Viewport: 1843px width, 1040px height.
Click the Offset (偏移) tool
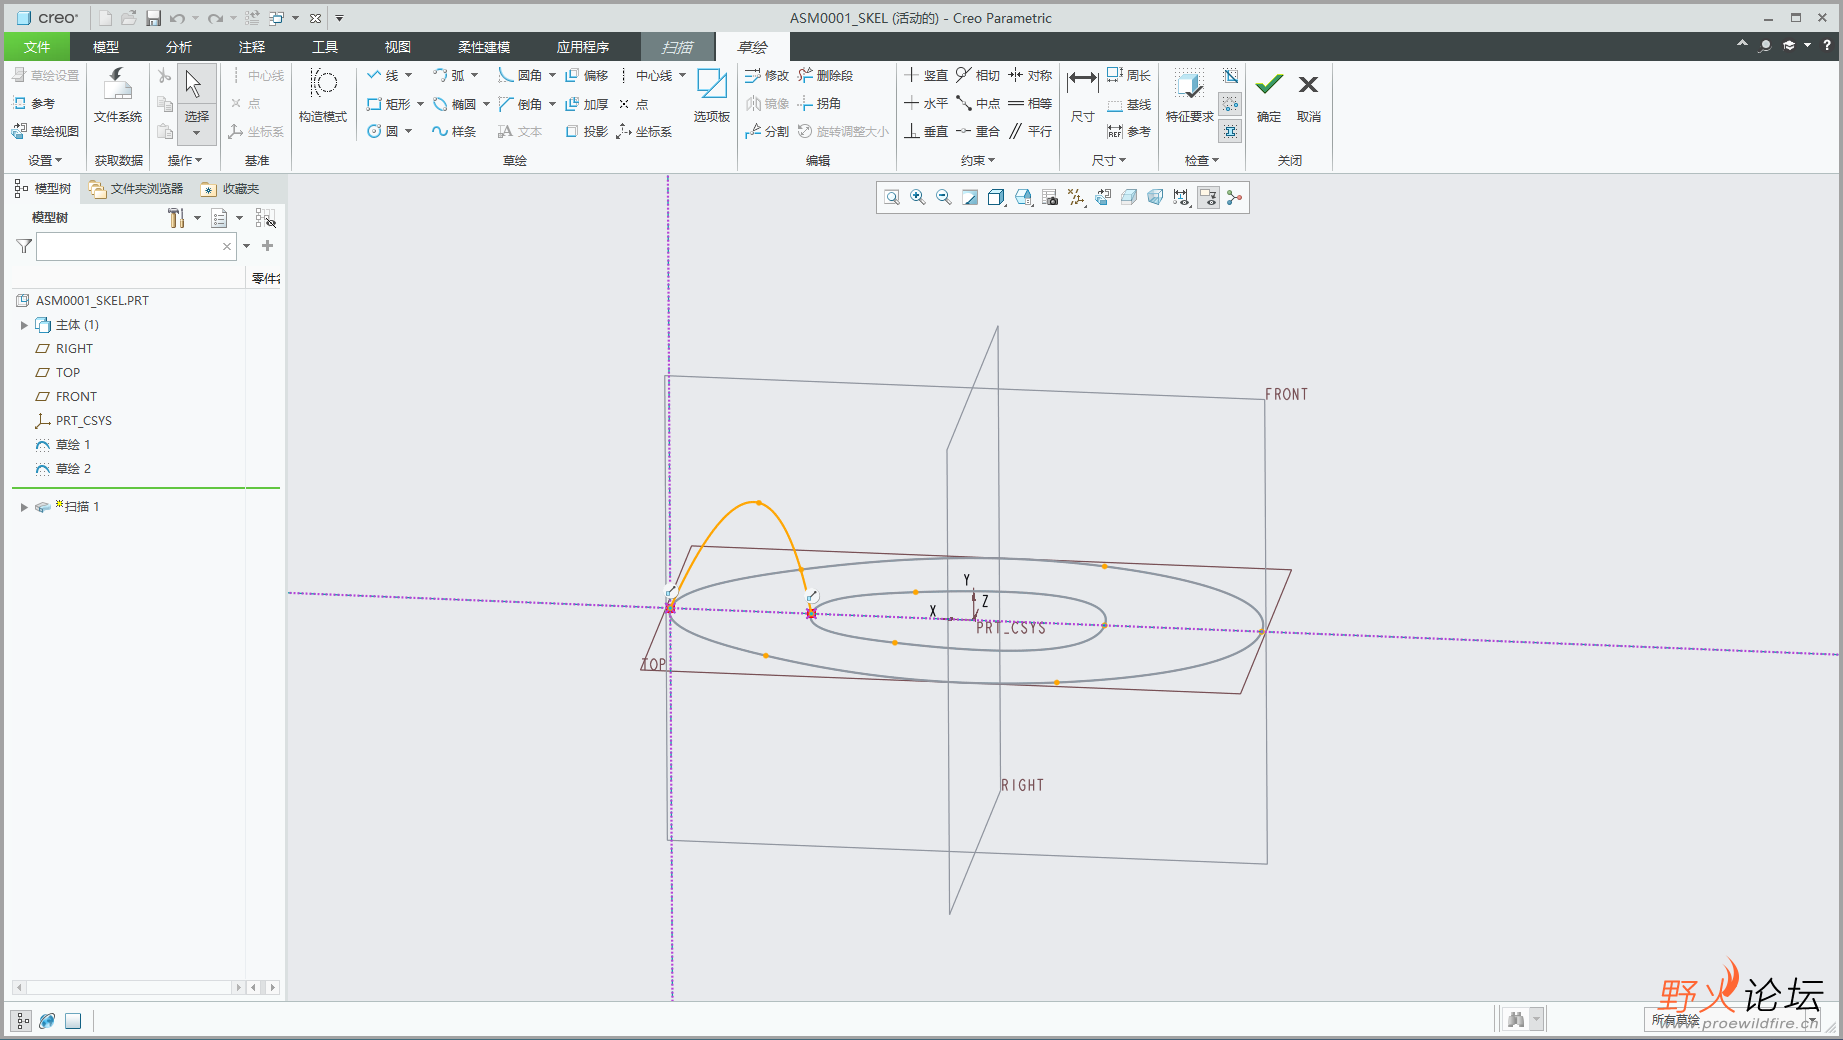pyautogui.click(x=586, y=75)
